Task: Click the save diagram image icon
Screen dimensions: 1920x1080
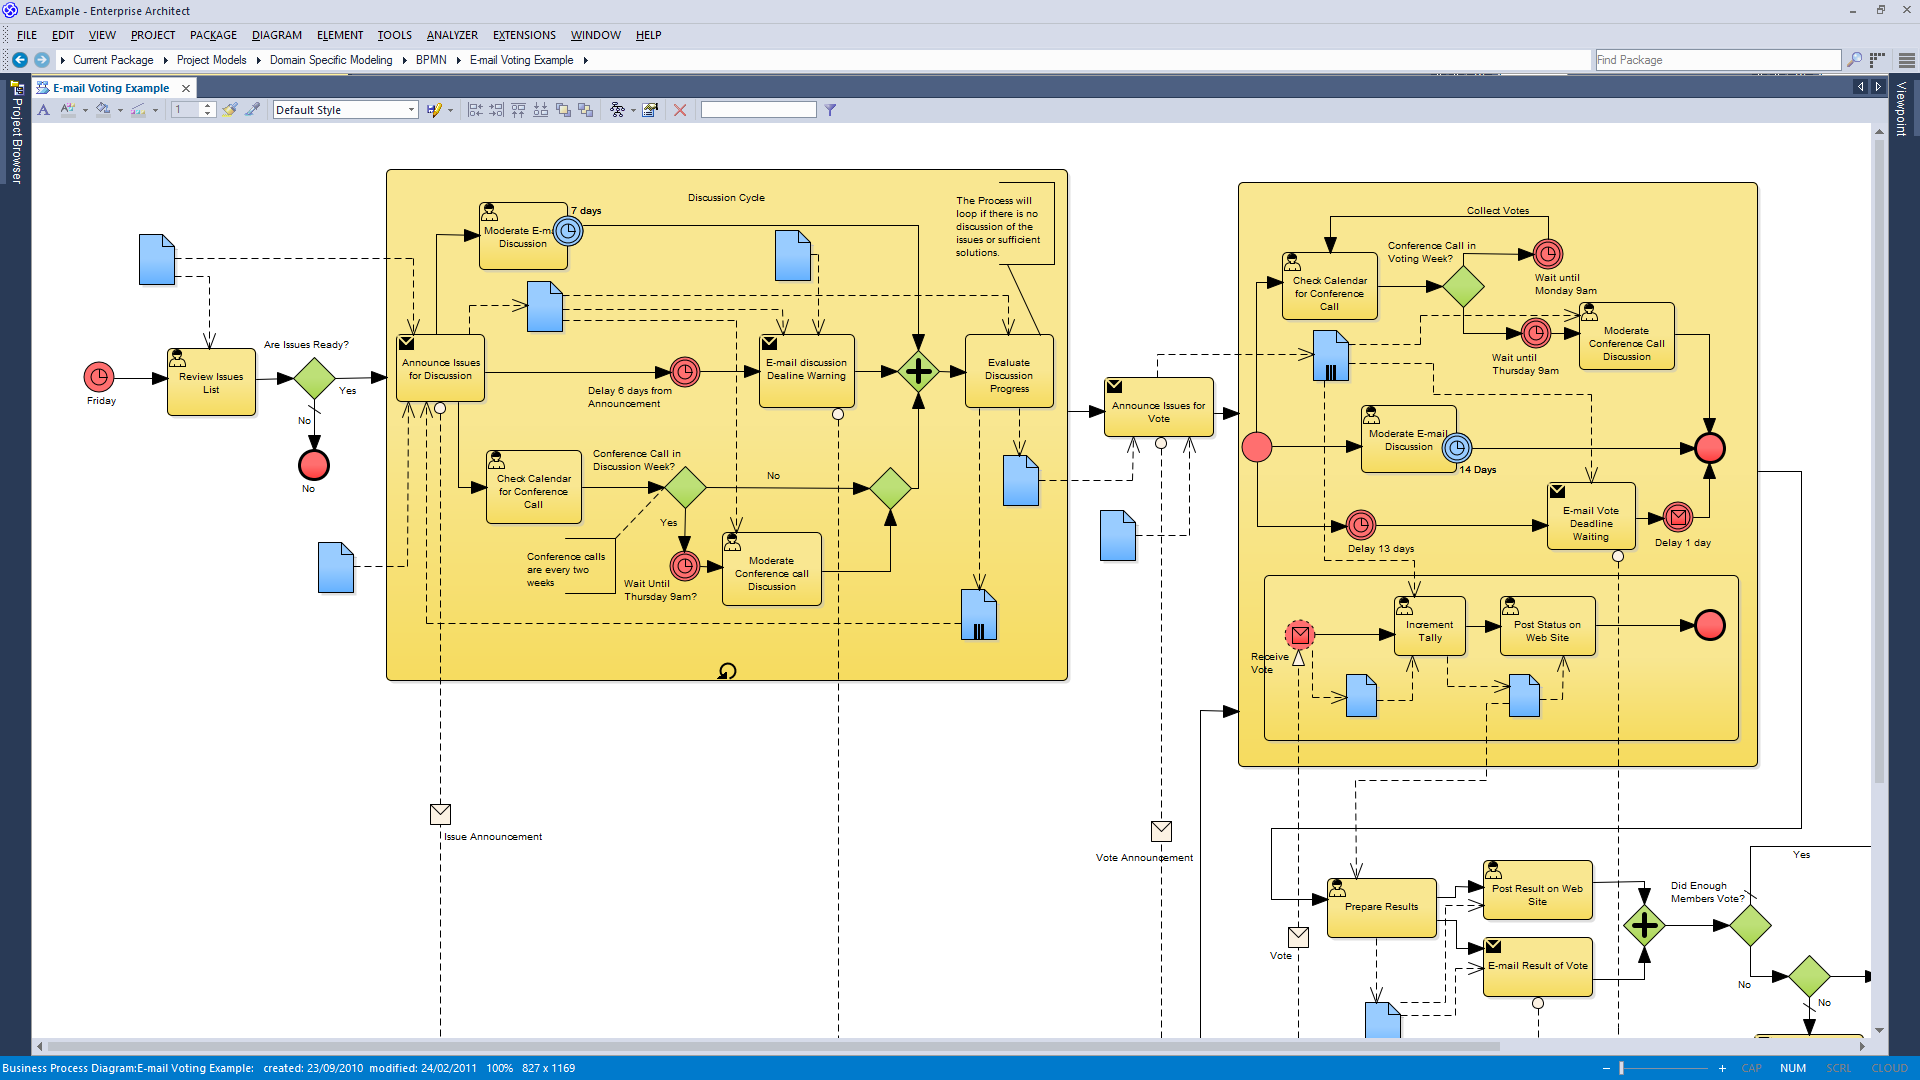Action: tap(650, 110)
